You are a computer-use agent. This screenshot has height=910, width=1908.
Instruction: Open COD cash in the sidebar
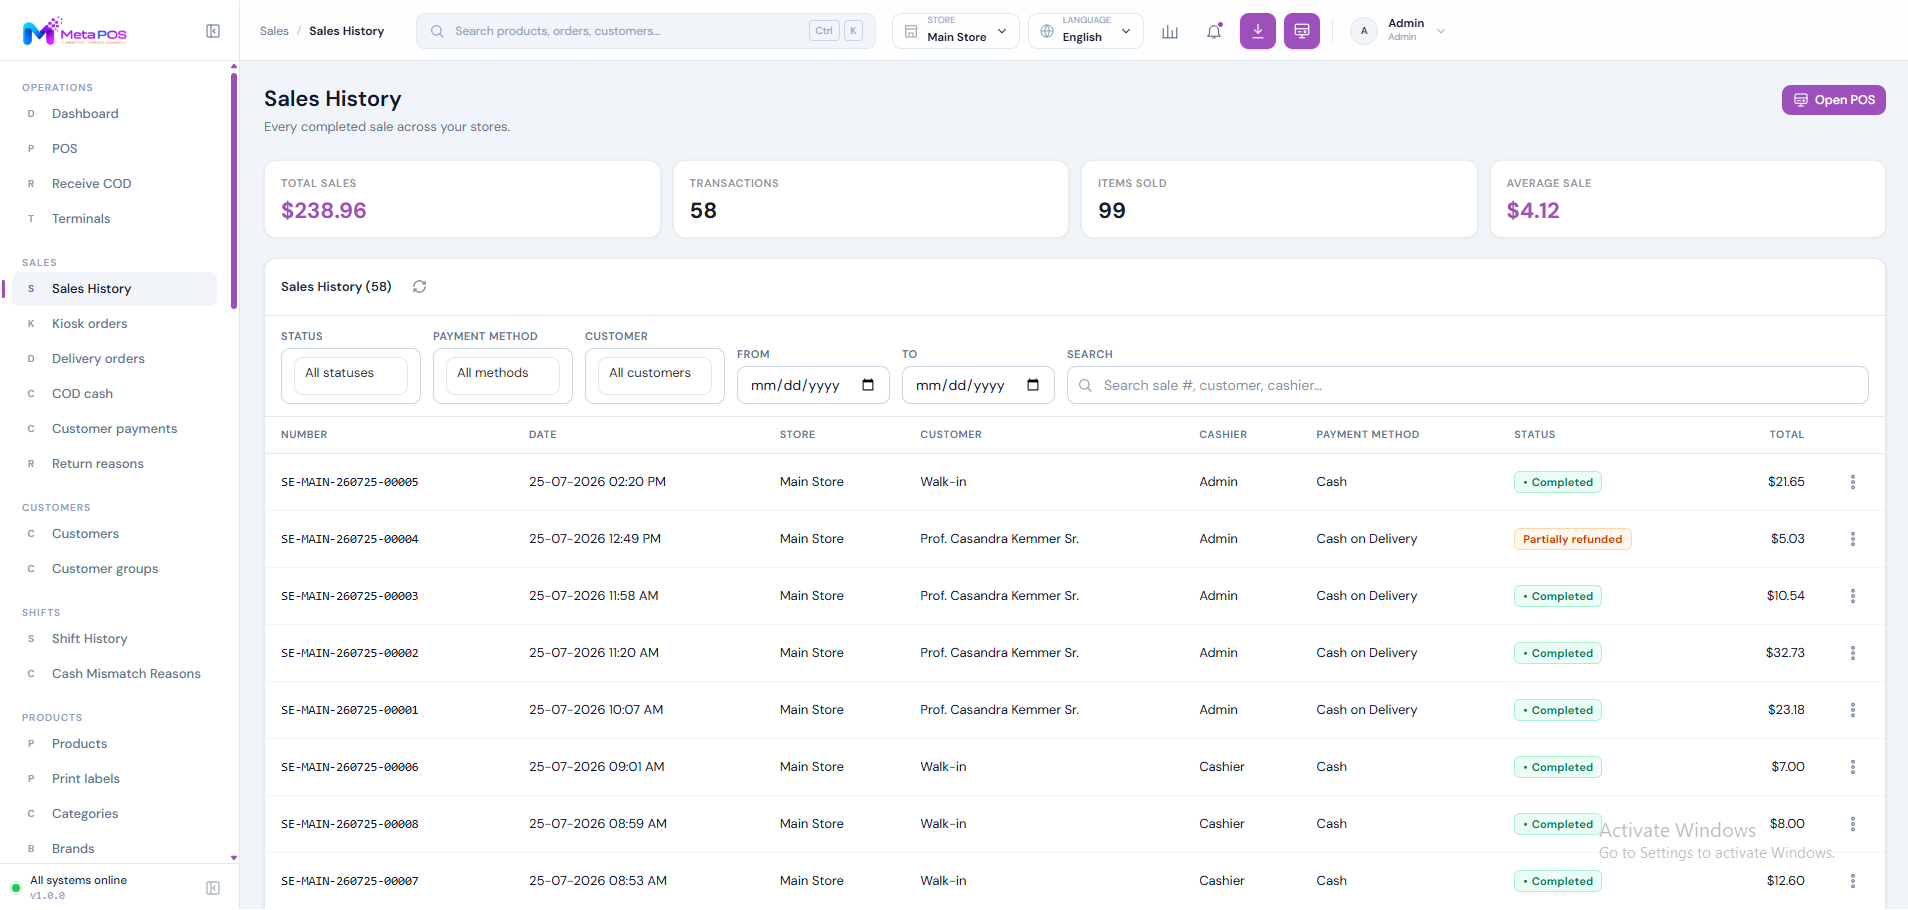click(114, 394)
